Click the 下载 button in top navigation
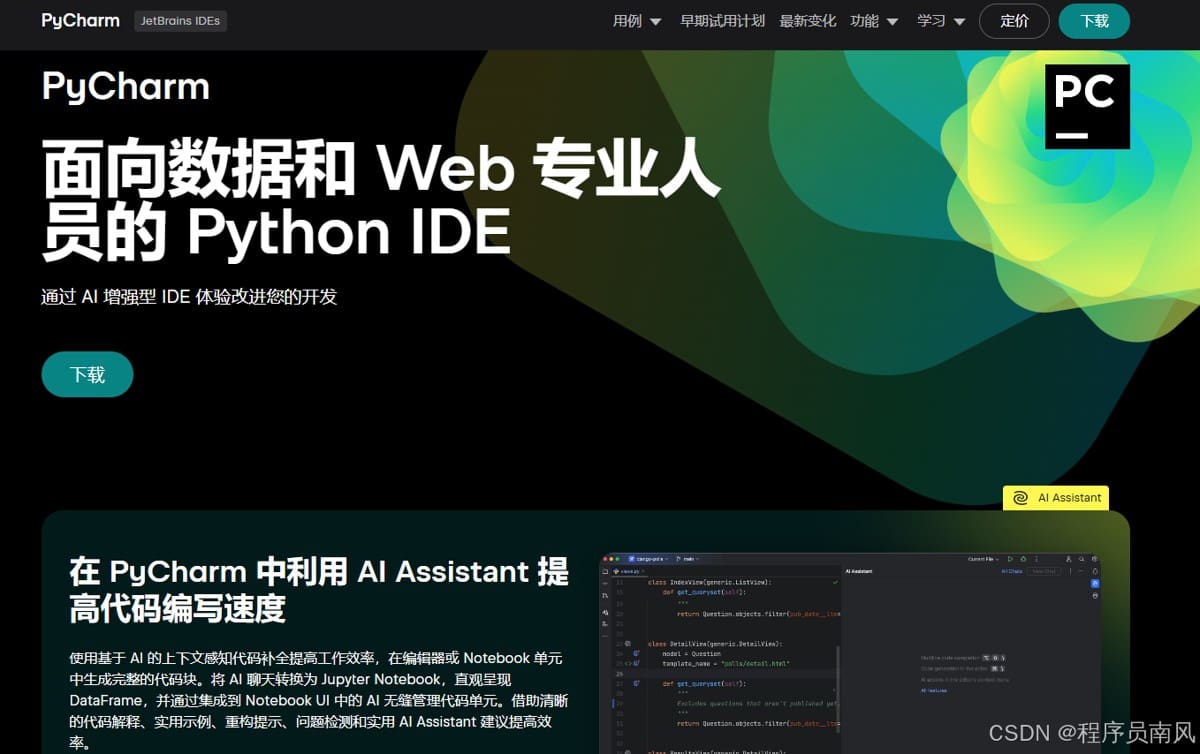 tap(1094, 21)
